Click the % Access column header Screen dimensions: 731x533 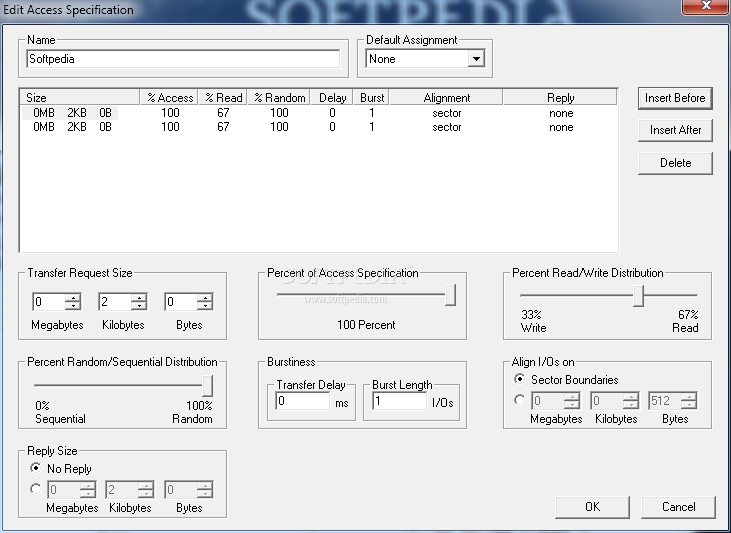coord(169,97)
